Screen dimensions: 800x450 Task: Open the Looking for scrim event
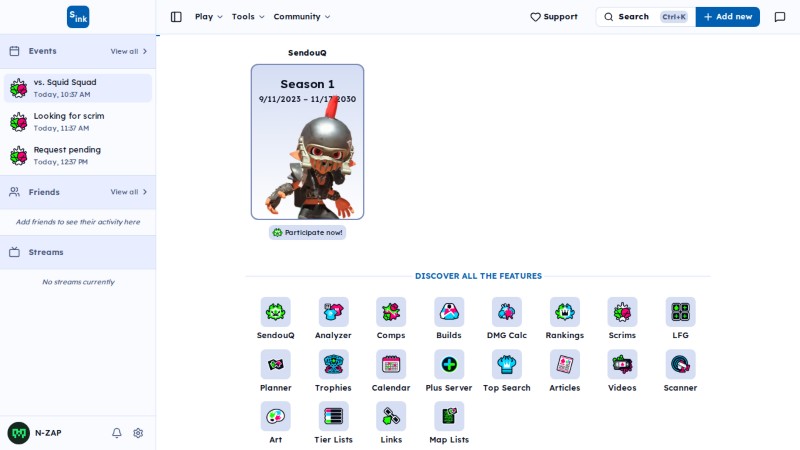click(78, 122)
